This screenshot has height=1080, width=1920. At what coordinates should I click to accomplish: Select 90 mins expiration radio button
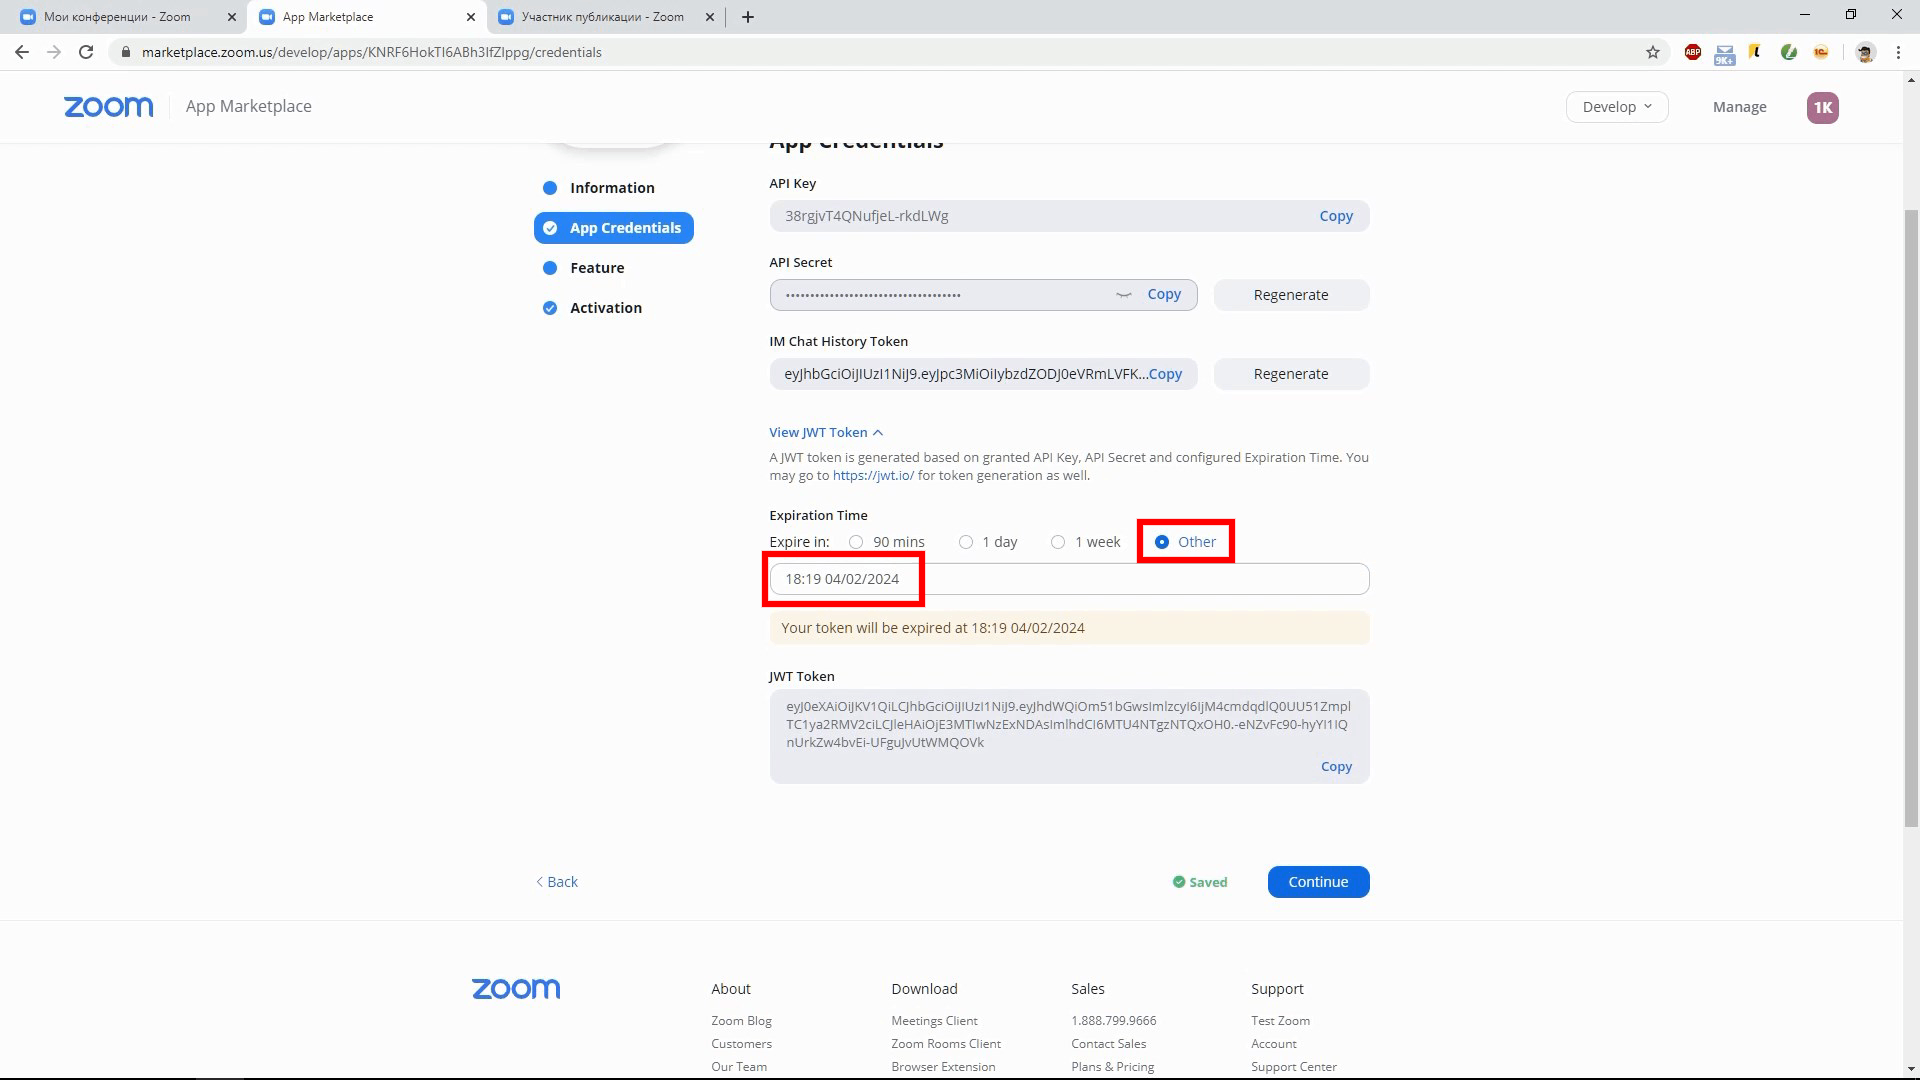(856, 542)
